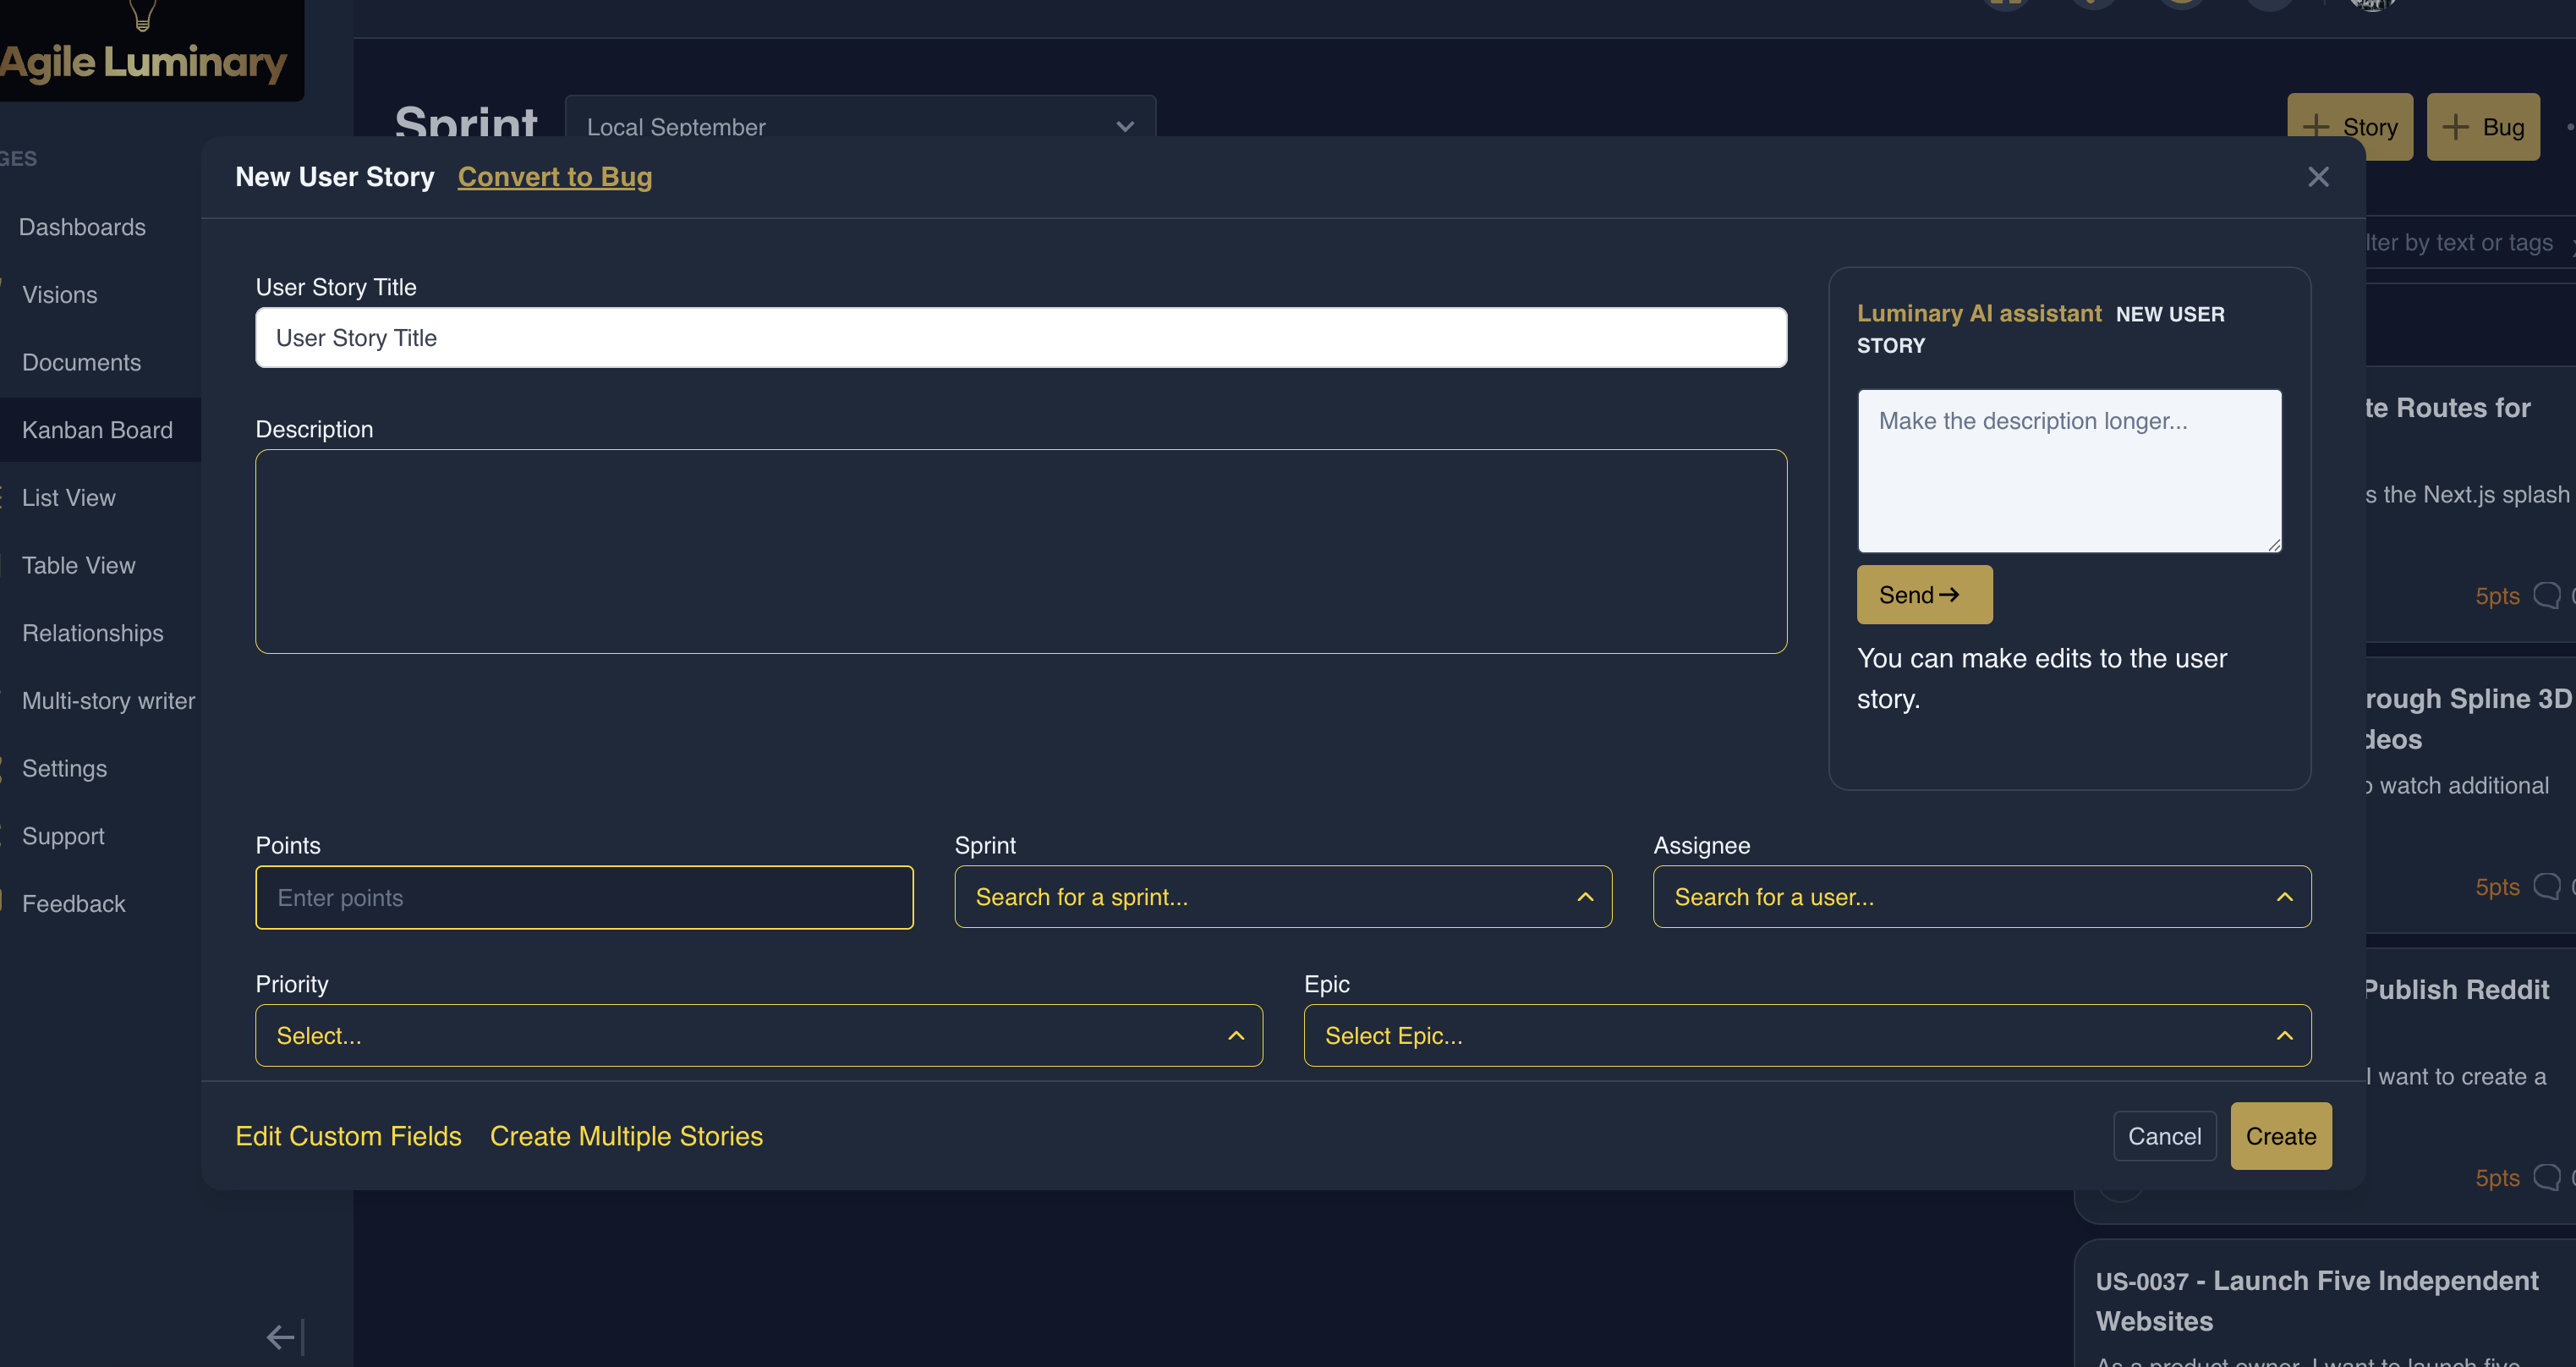Click Create Multiple Stories link
This screenshot has height=1367, width=2576.
tap(626, 1136)
